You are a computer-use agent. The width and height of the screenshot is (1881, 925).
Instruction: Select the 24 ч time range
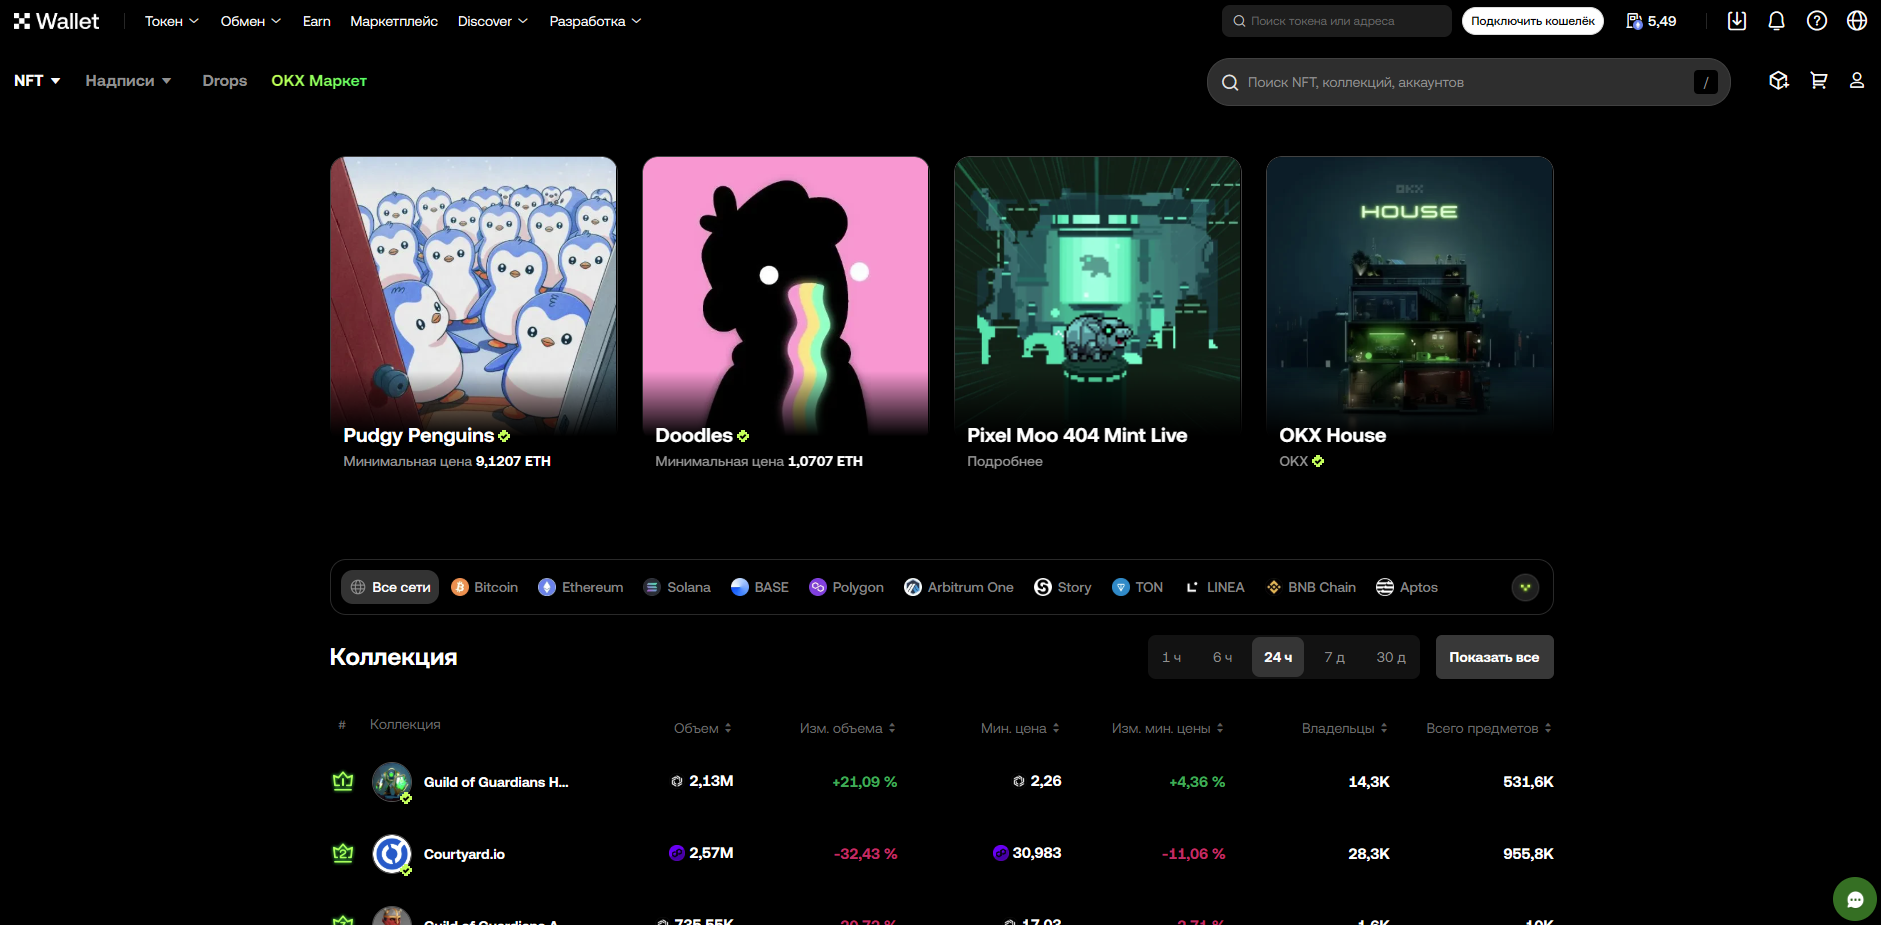pos(1278,657)
